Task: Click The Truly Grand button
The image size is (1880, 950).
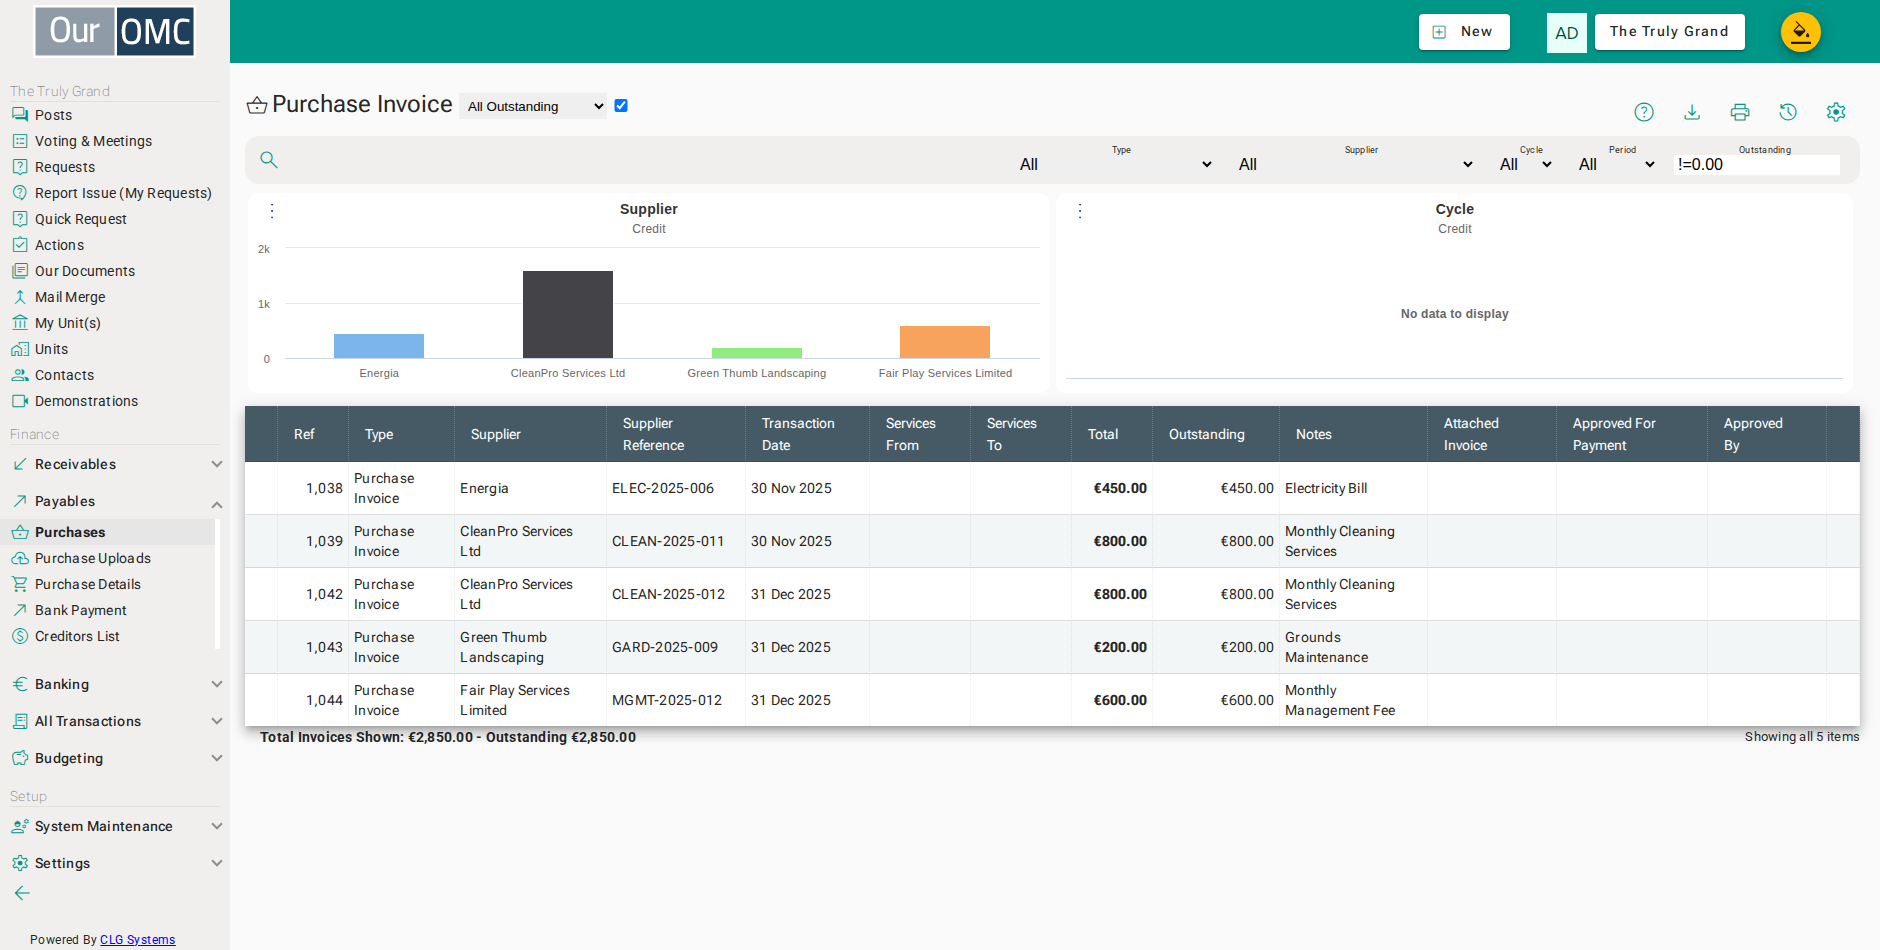Action: (1669, 32)
